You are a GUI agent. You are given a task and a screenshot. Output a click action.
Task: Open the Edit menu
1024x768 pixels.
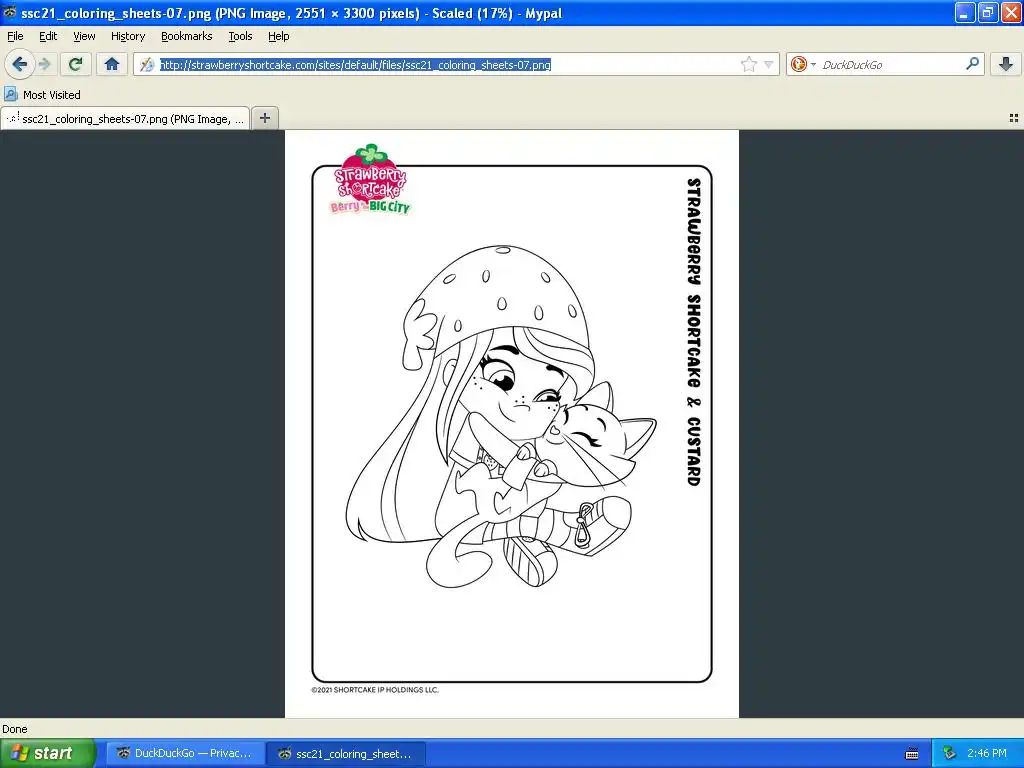click(48, 36)
